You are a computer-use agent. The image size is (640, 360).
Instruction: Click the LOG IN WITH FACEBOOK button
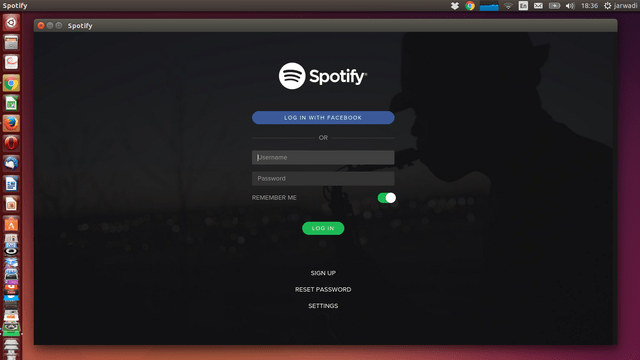[323, 118]
